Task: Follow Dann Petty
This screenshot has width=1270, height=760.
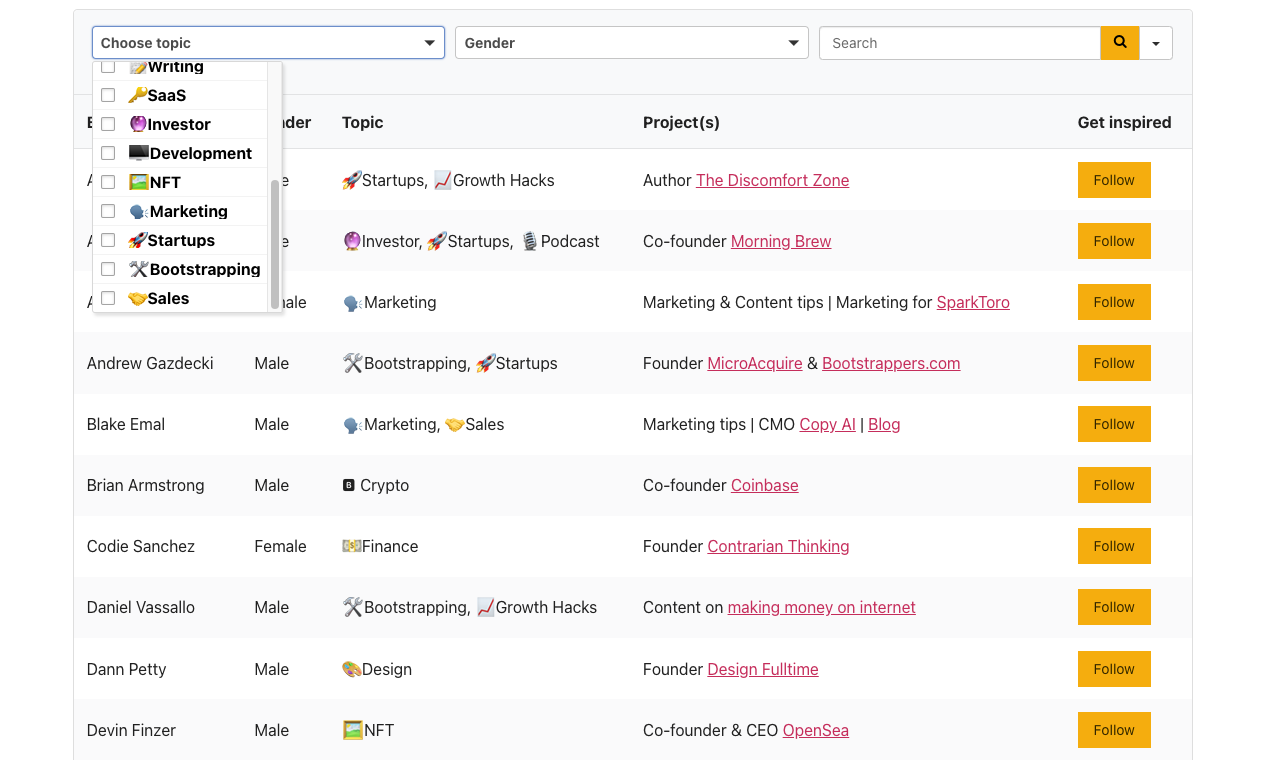Action: pyautogui.click(x=1114, y=669)
